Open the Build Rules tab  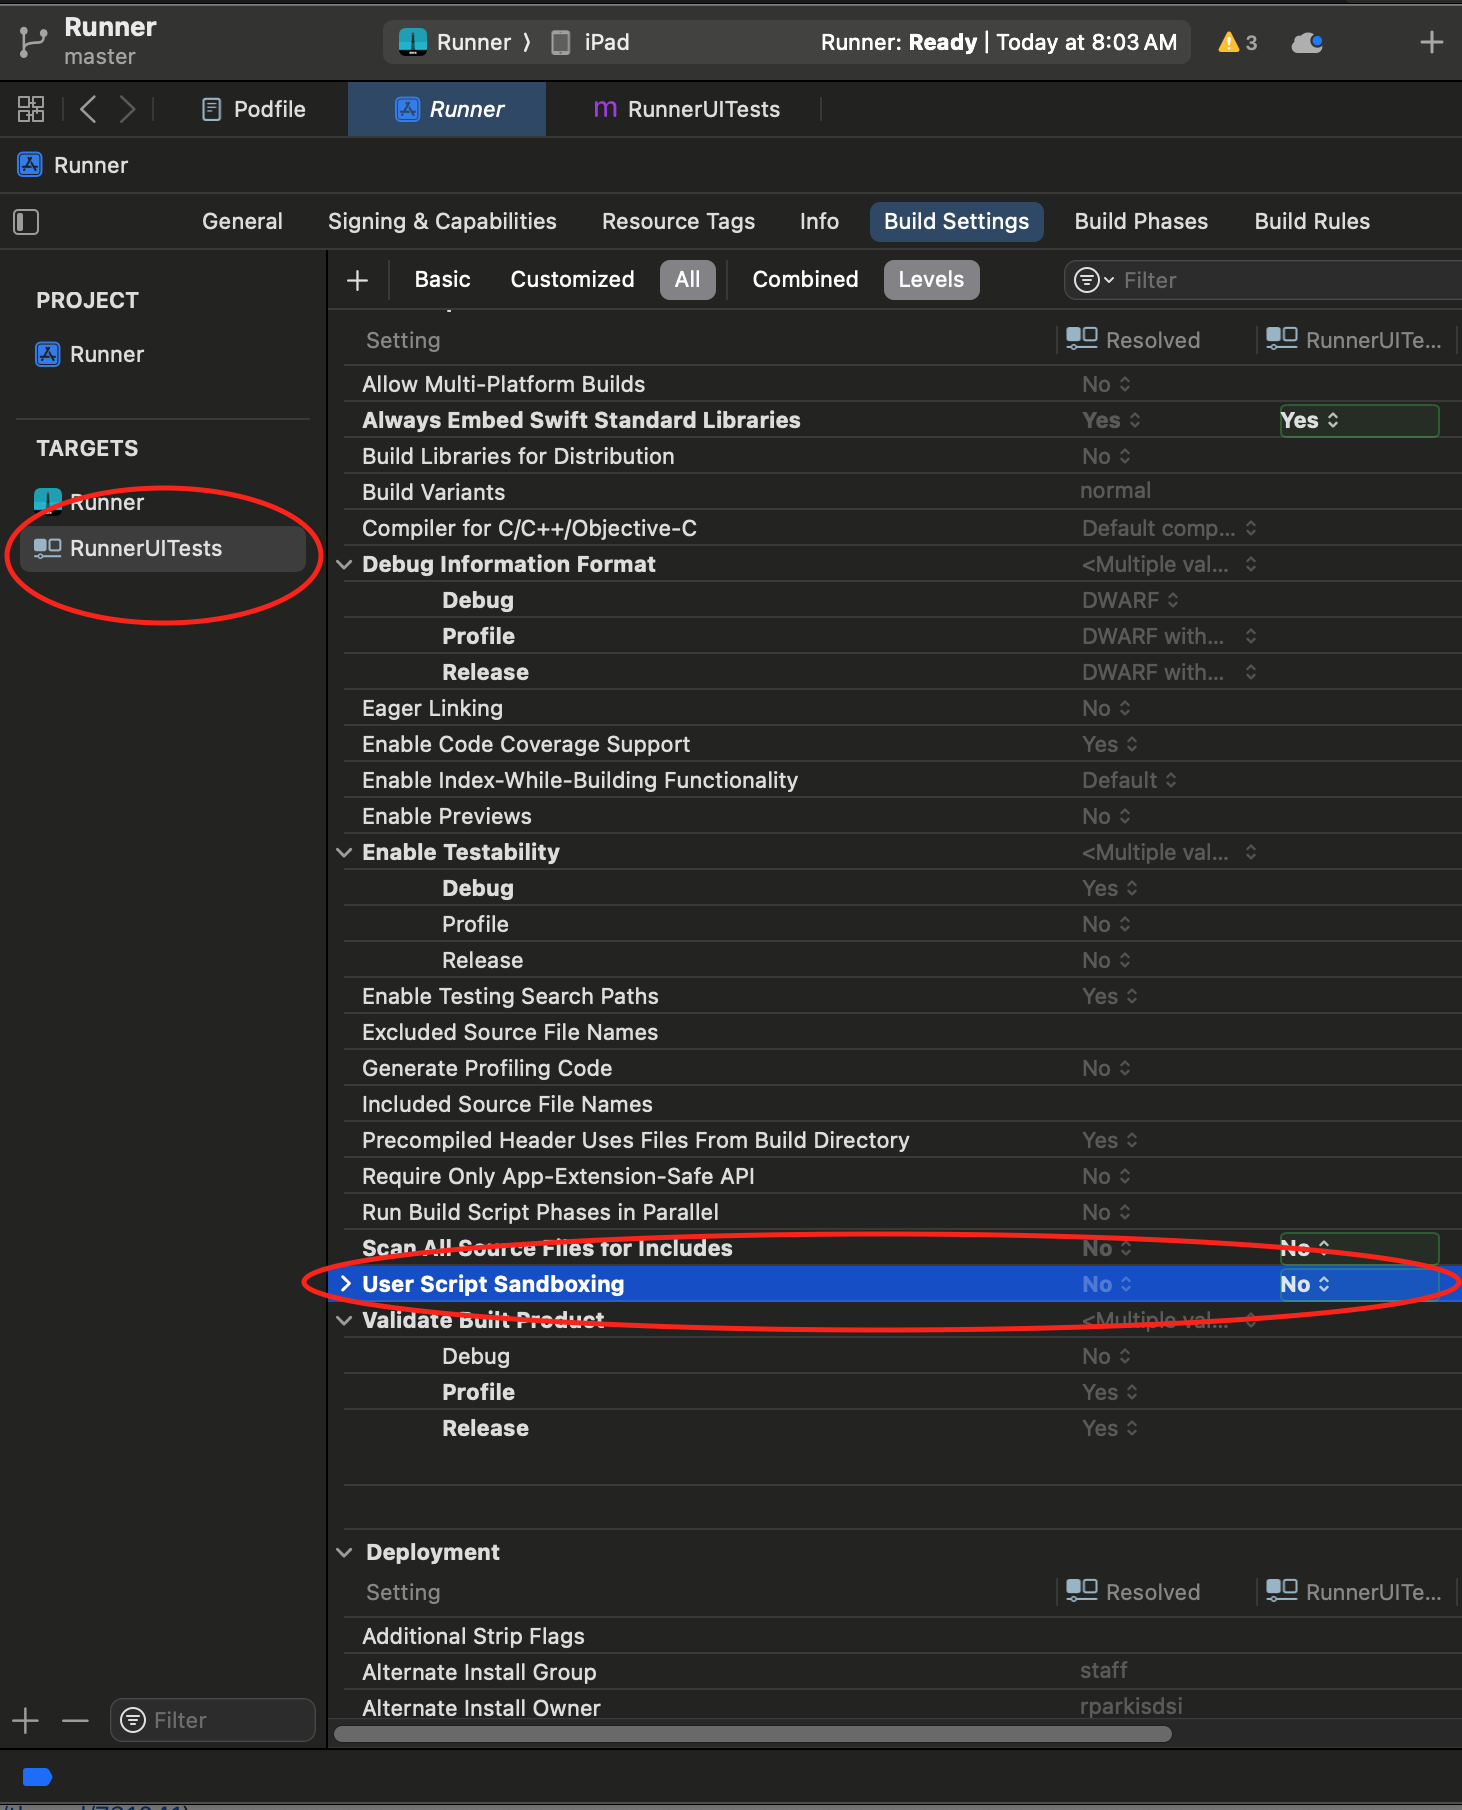tap(1312, 221)
